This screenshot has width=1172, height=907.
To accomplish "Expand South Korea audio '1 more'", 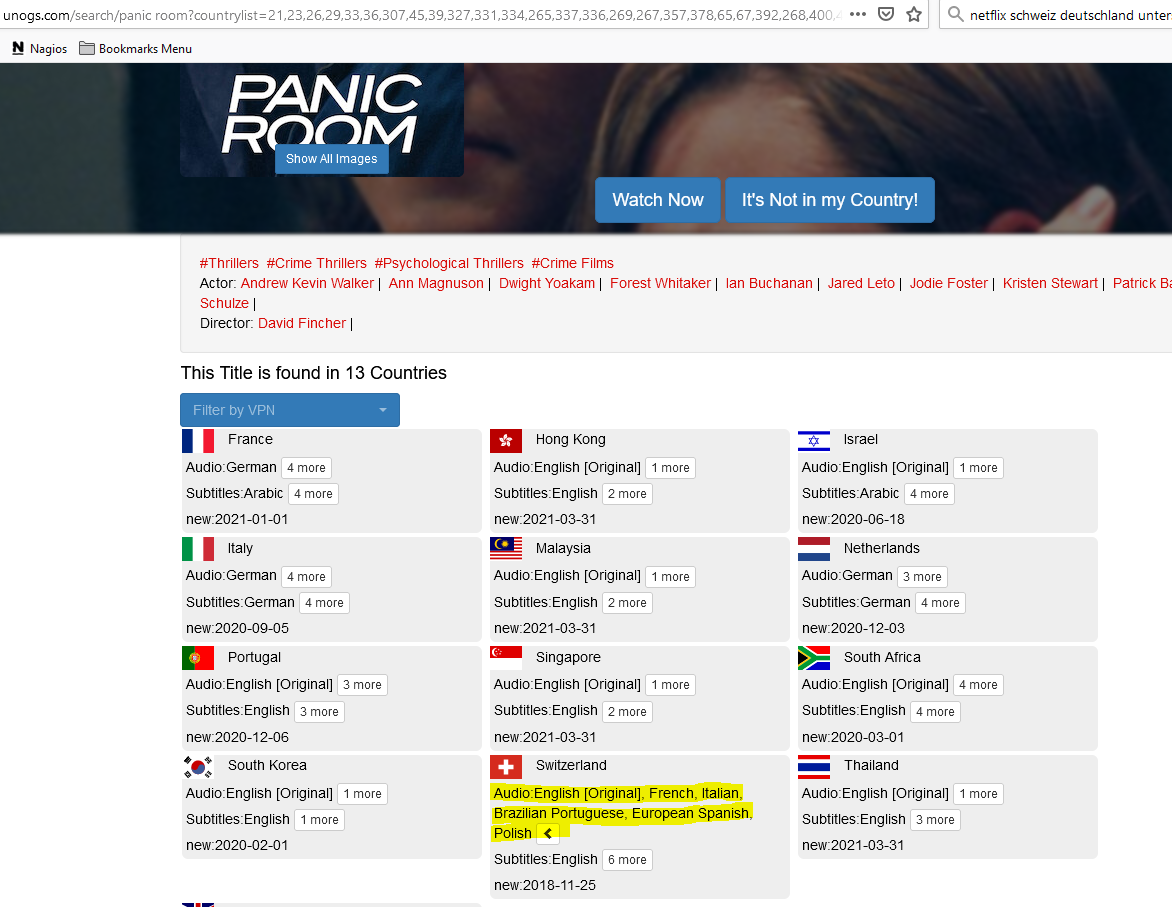I will pos(363,794).
